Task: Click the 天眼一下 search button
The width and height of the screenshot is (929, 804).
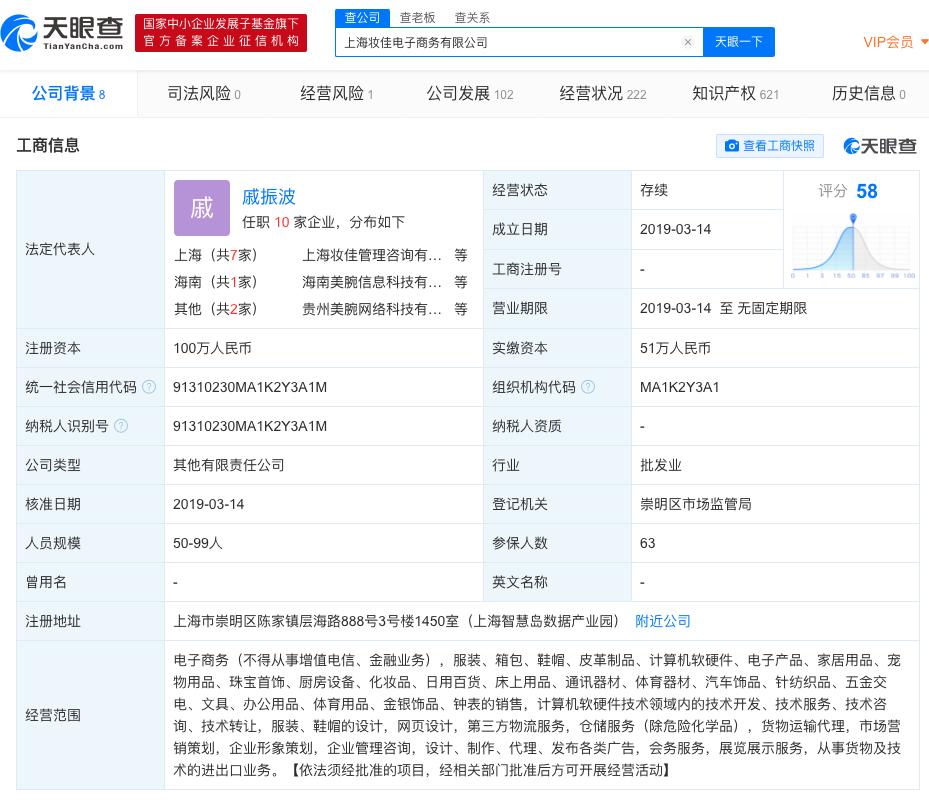Action: coord(738,42)
